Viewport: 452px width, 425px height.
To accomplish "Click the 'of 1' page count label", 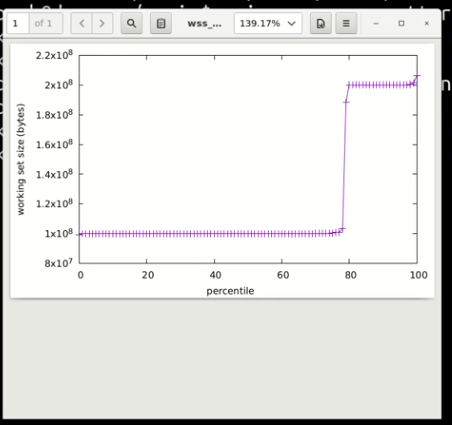I will pyautogui.click(x=43, y=23).
